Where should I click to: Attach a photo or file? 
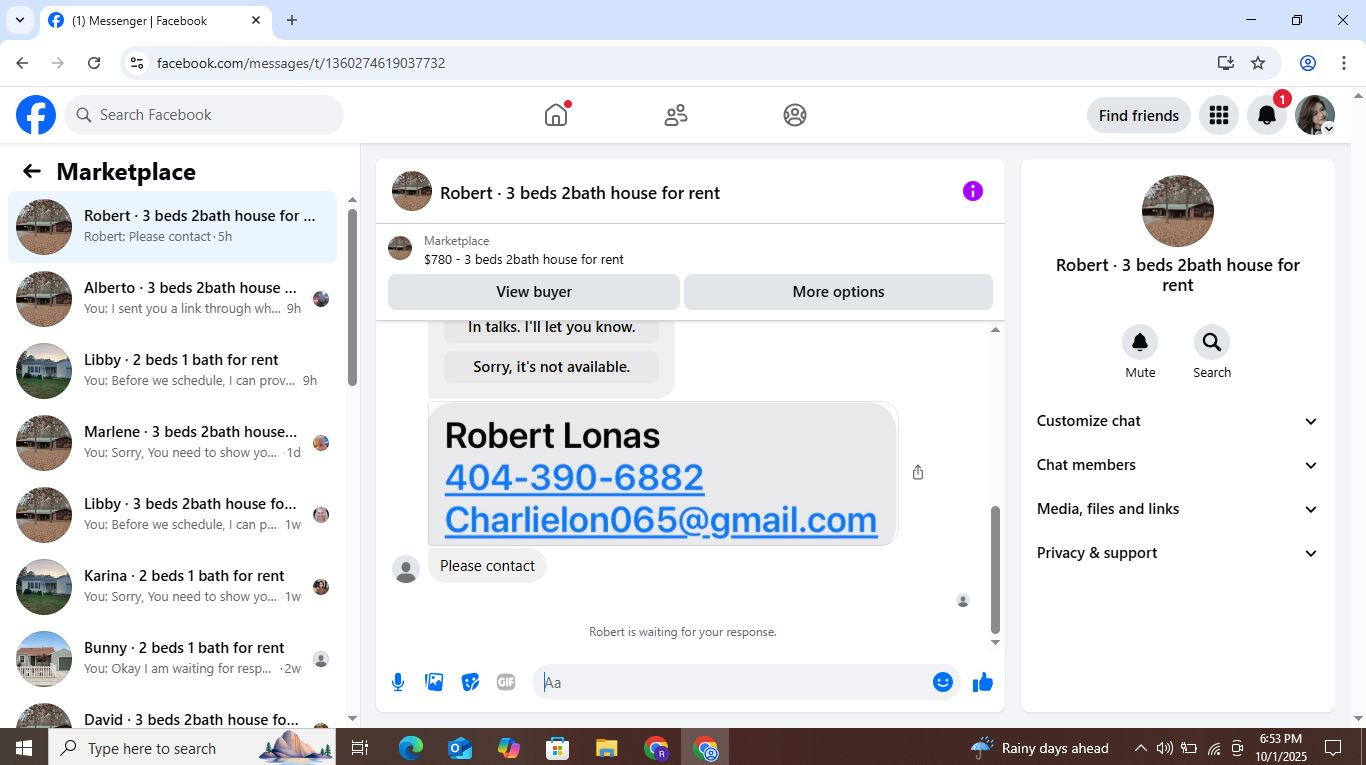click(434, 682)
